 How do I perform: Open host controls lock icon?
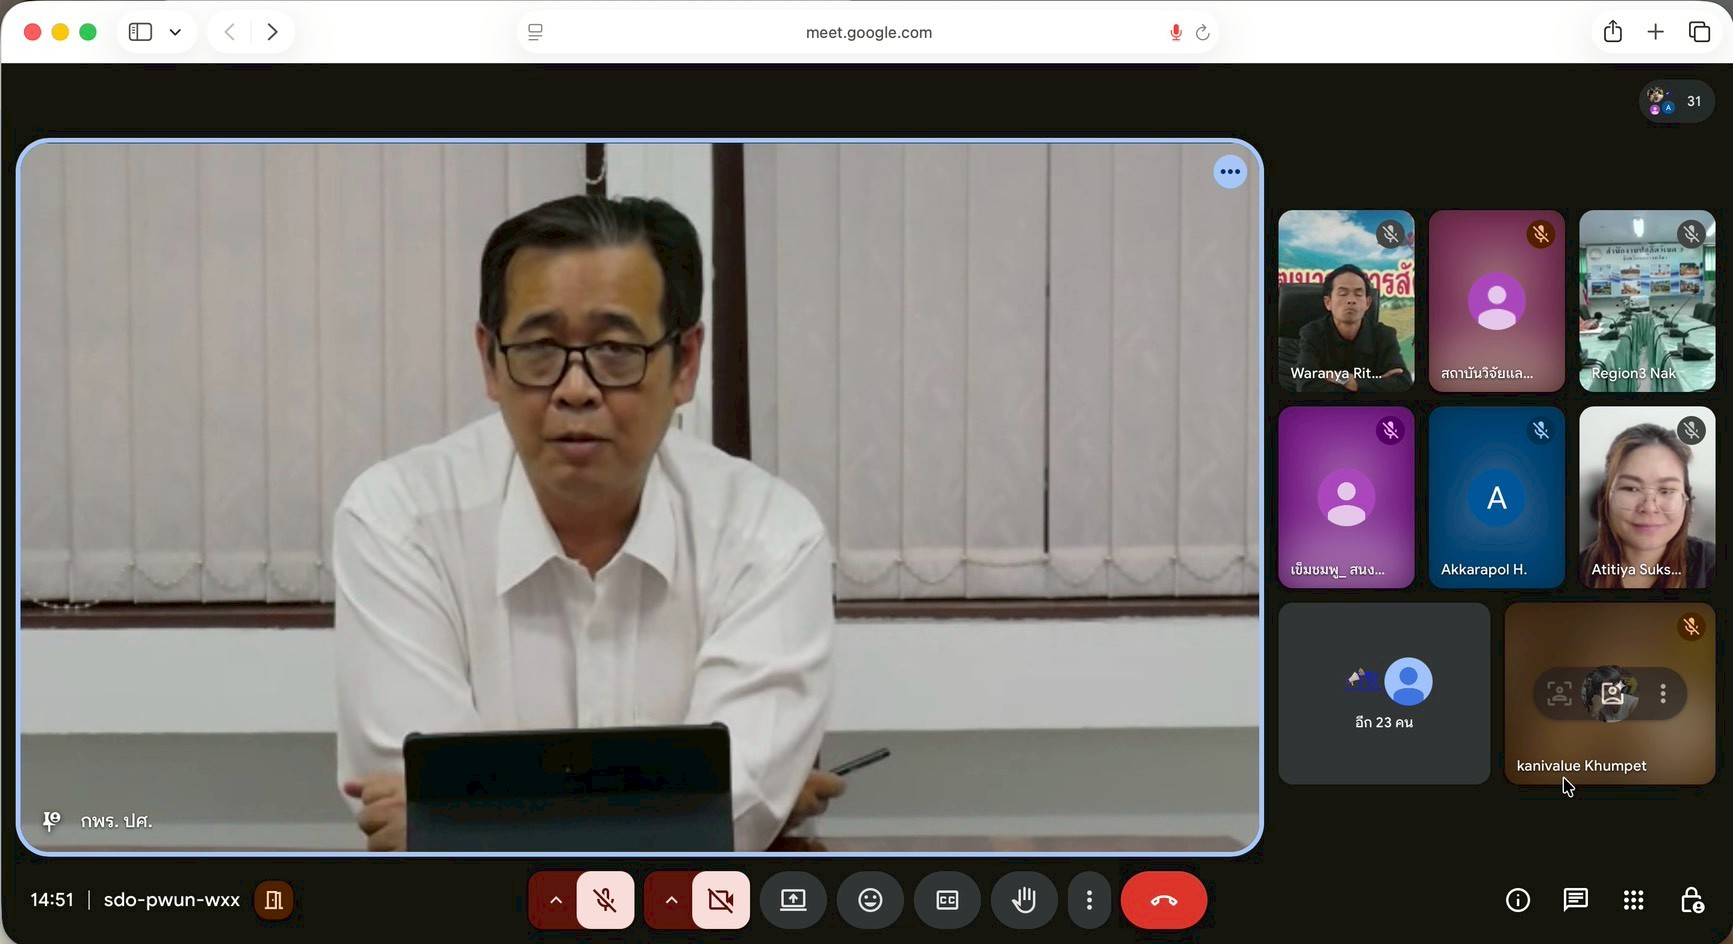click(1691, 900)
